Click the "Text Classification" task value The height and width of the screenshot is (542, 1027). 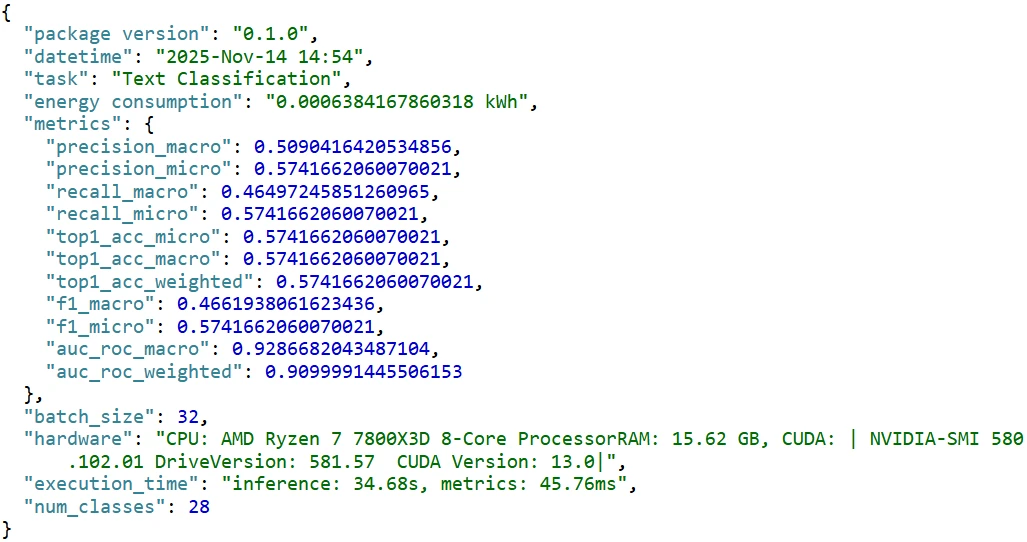[x=231, y=78]
